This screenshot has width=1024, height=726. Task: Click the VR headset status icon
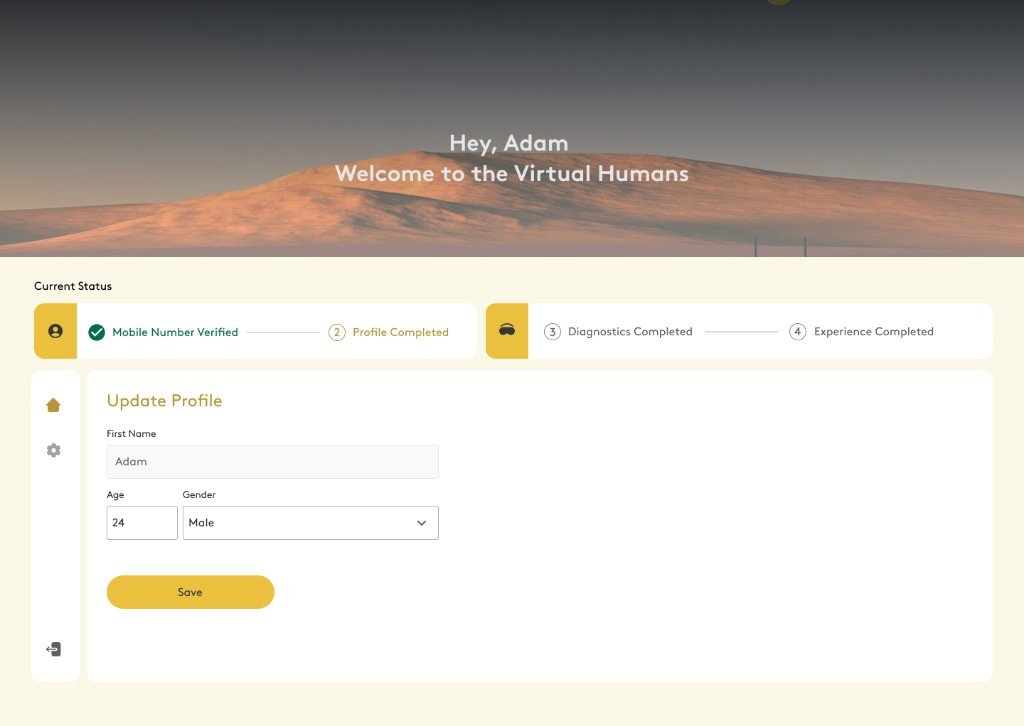[x=507, y=331]
